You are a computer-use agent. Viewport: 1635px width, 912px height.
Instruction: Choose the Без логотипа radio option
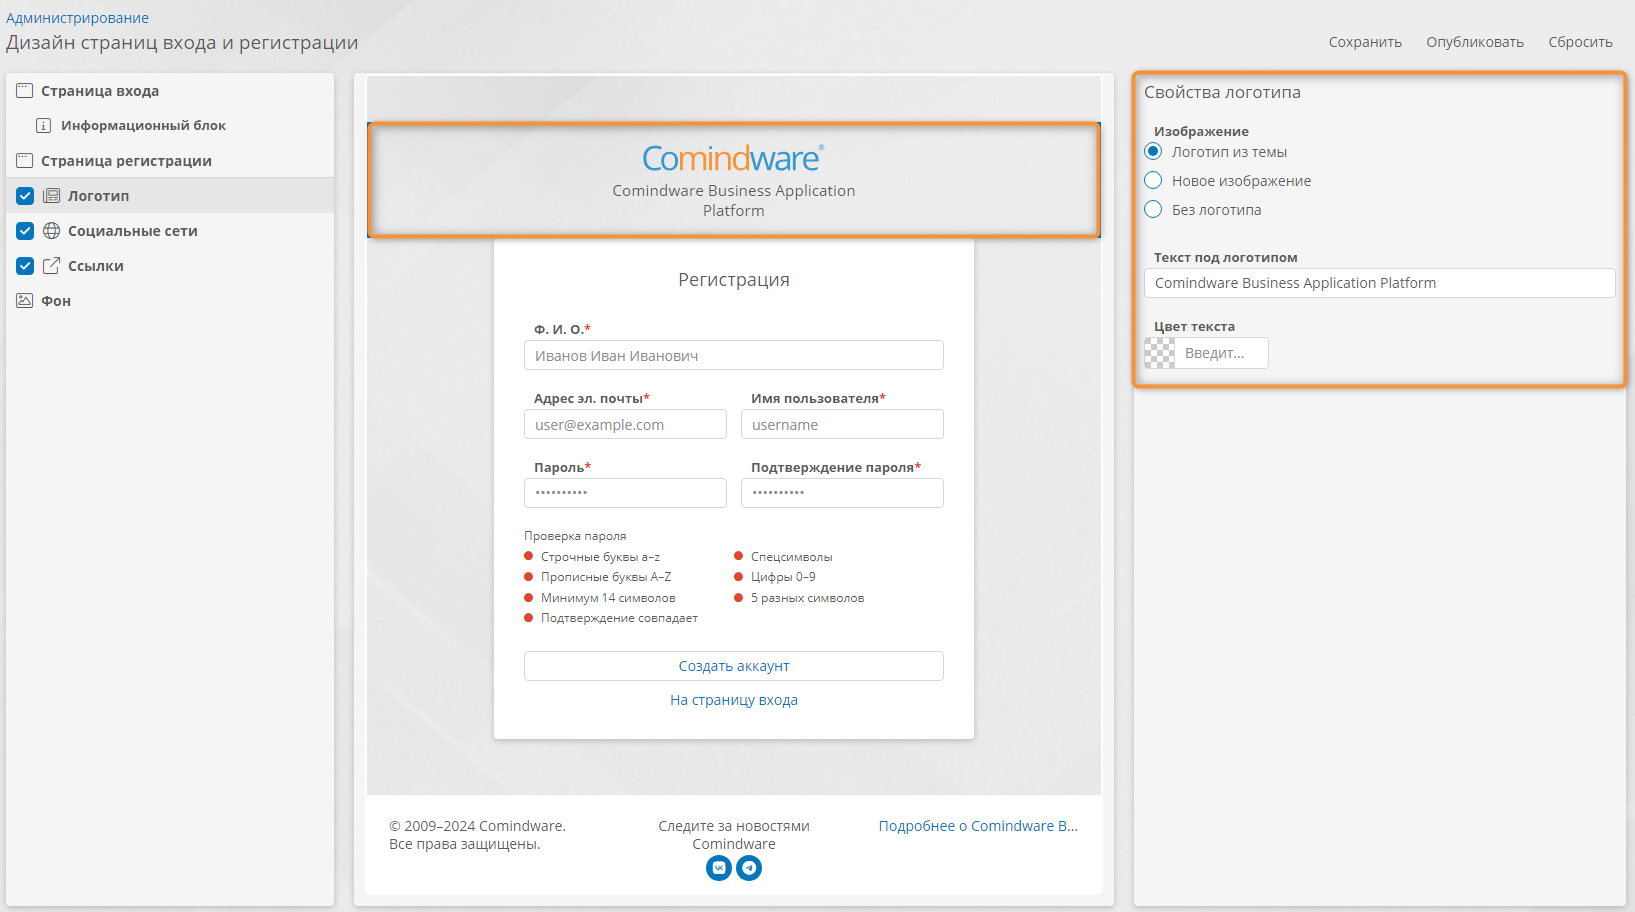tap(1153, 209)
